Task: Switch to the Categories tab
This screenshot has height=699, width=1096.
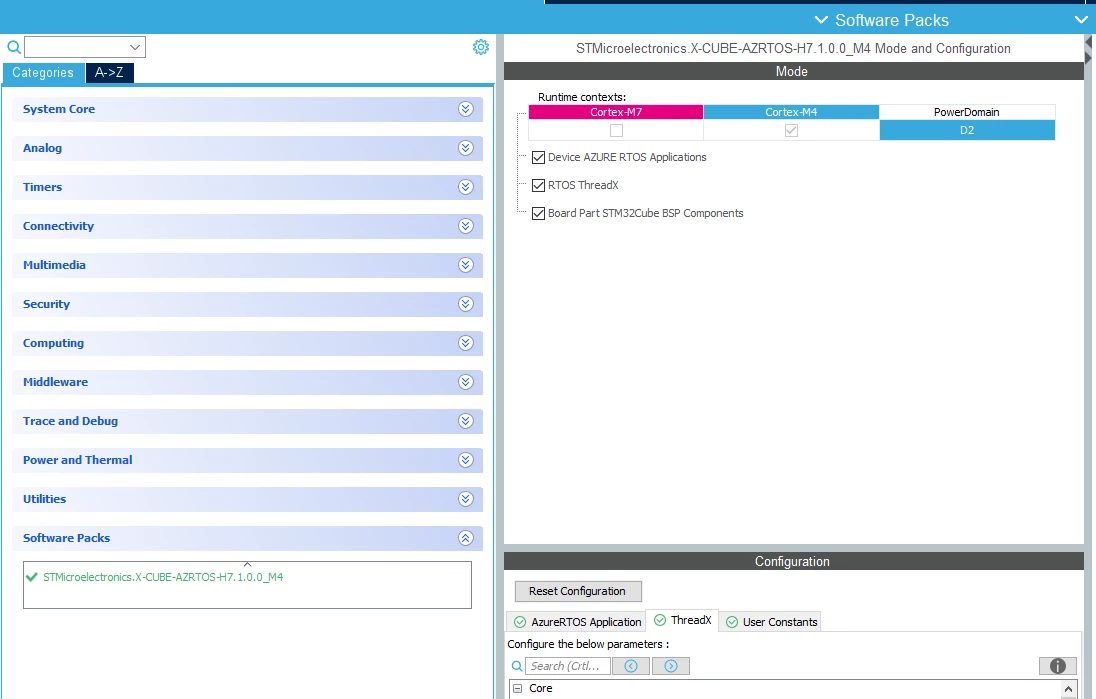Action: pyautogui.click(x=43, y=73)
